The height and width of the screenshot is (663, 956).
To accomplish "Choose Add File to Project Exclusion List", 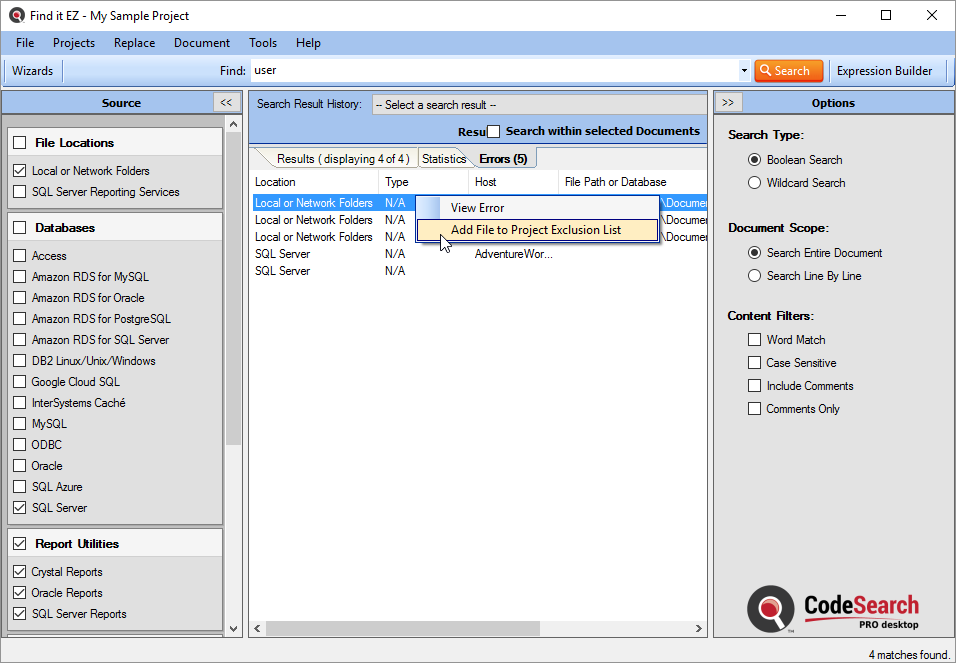I will [536, 230].
